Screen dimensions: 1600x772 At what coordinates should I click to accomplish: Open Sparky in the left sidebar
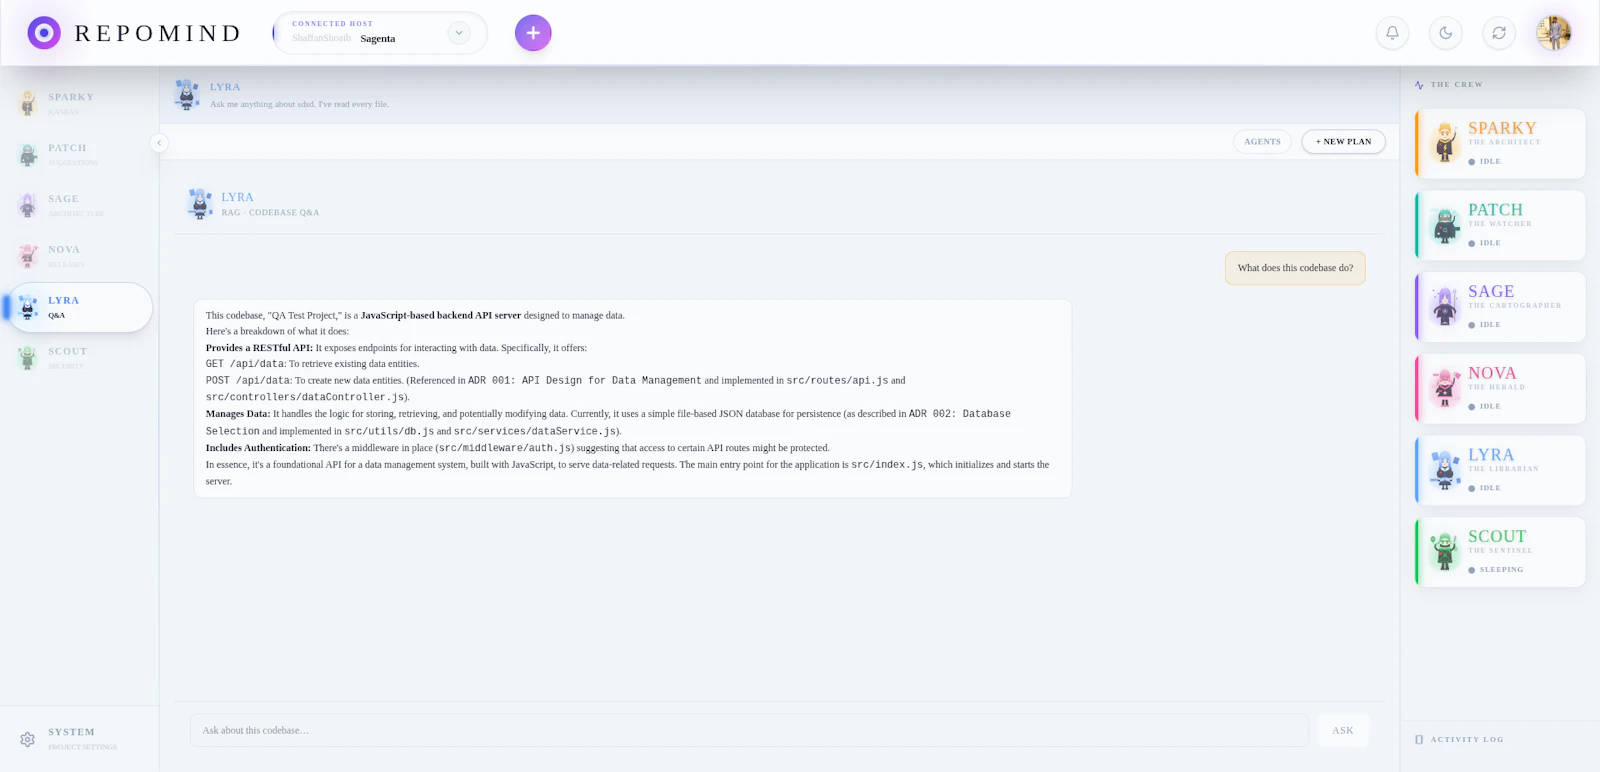click(78, 103)
